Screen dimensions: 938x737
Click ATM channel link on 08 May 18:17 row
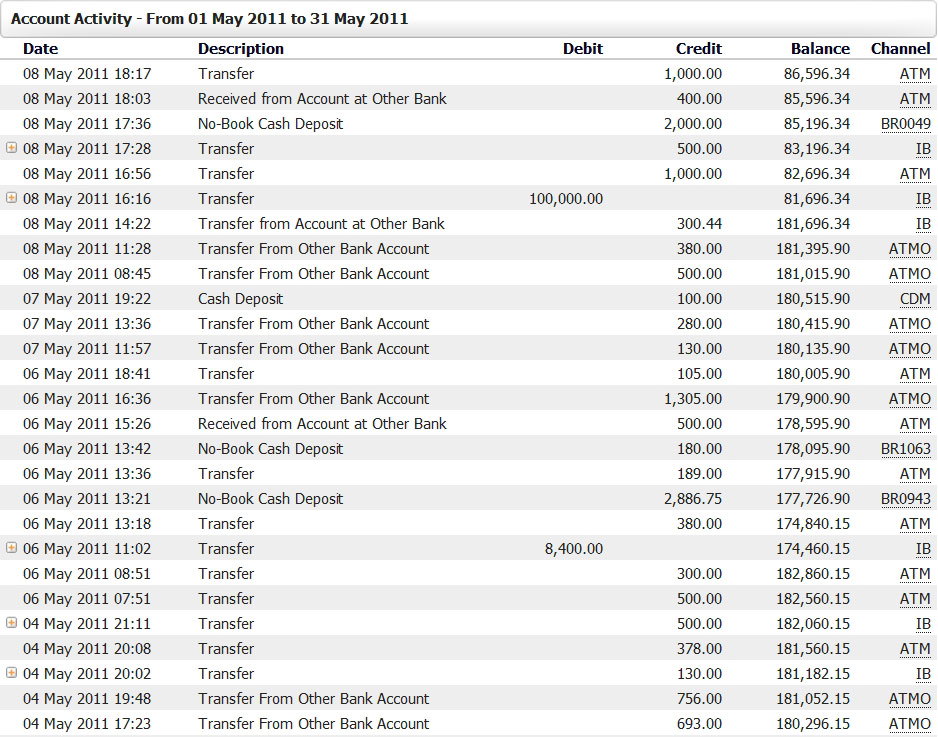click(915, 74)
